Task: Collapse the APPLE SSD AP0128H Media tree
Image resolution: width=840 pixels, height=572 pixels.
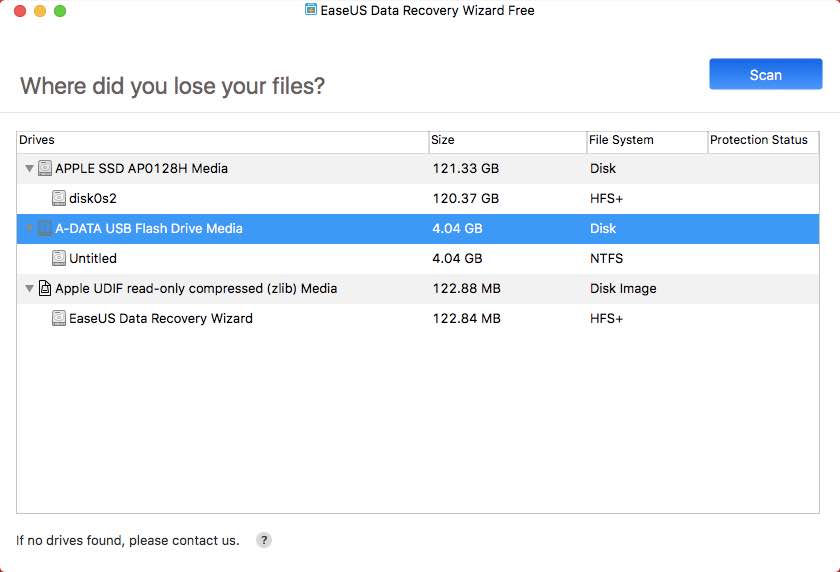Action: pyautogui.click(x=30, y=168)
